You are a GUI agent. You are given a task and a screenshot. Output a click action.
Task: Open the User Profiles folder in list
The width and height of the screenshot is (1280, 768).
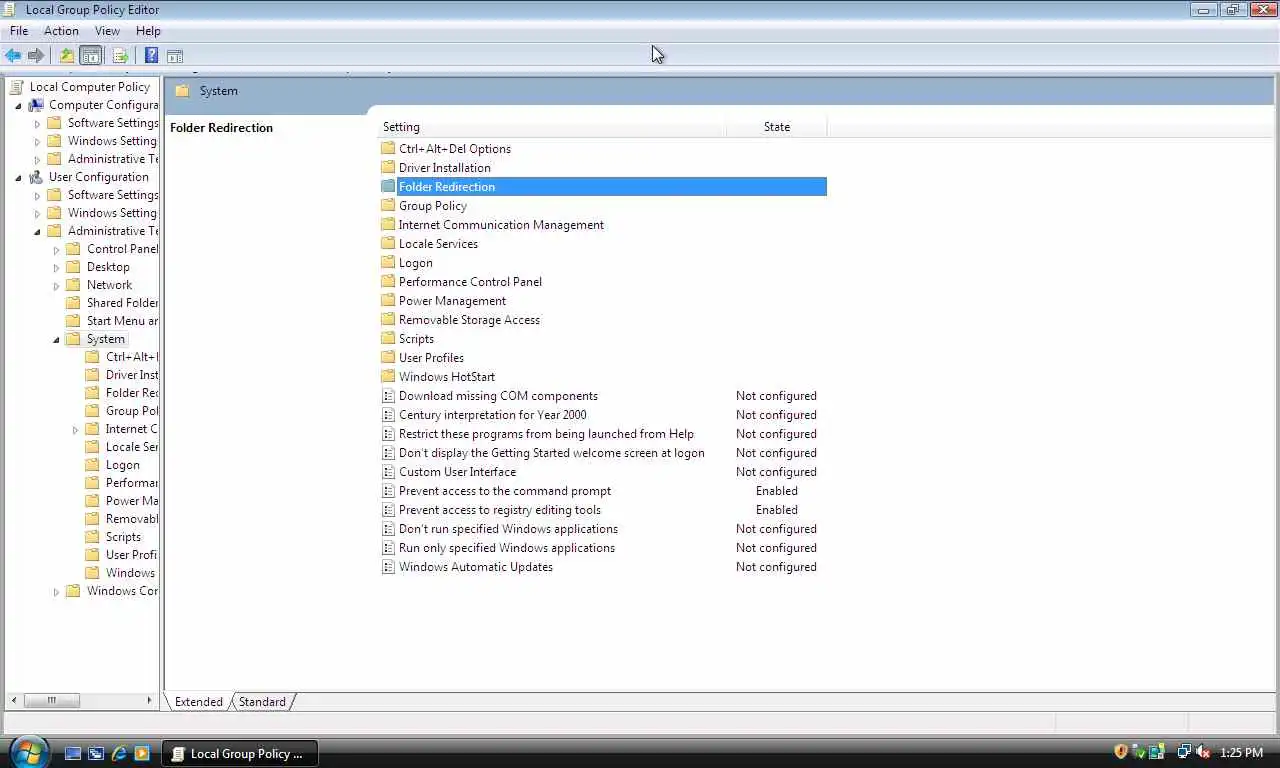click(431, 358)
